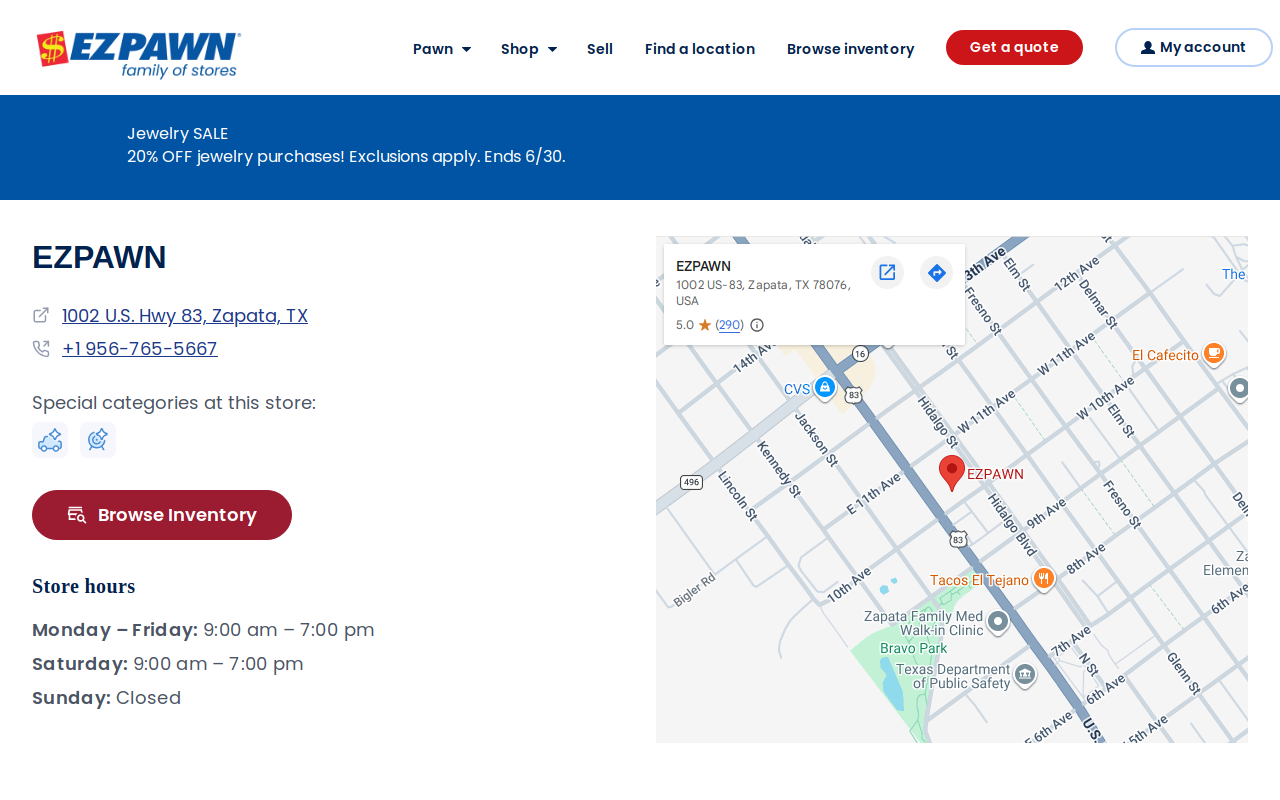Click the map address text 1002 US-83
This screenshot has height=800, width=1280.
point(763,292)
